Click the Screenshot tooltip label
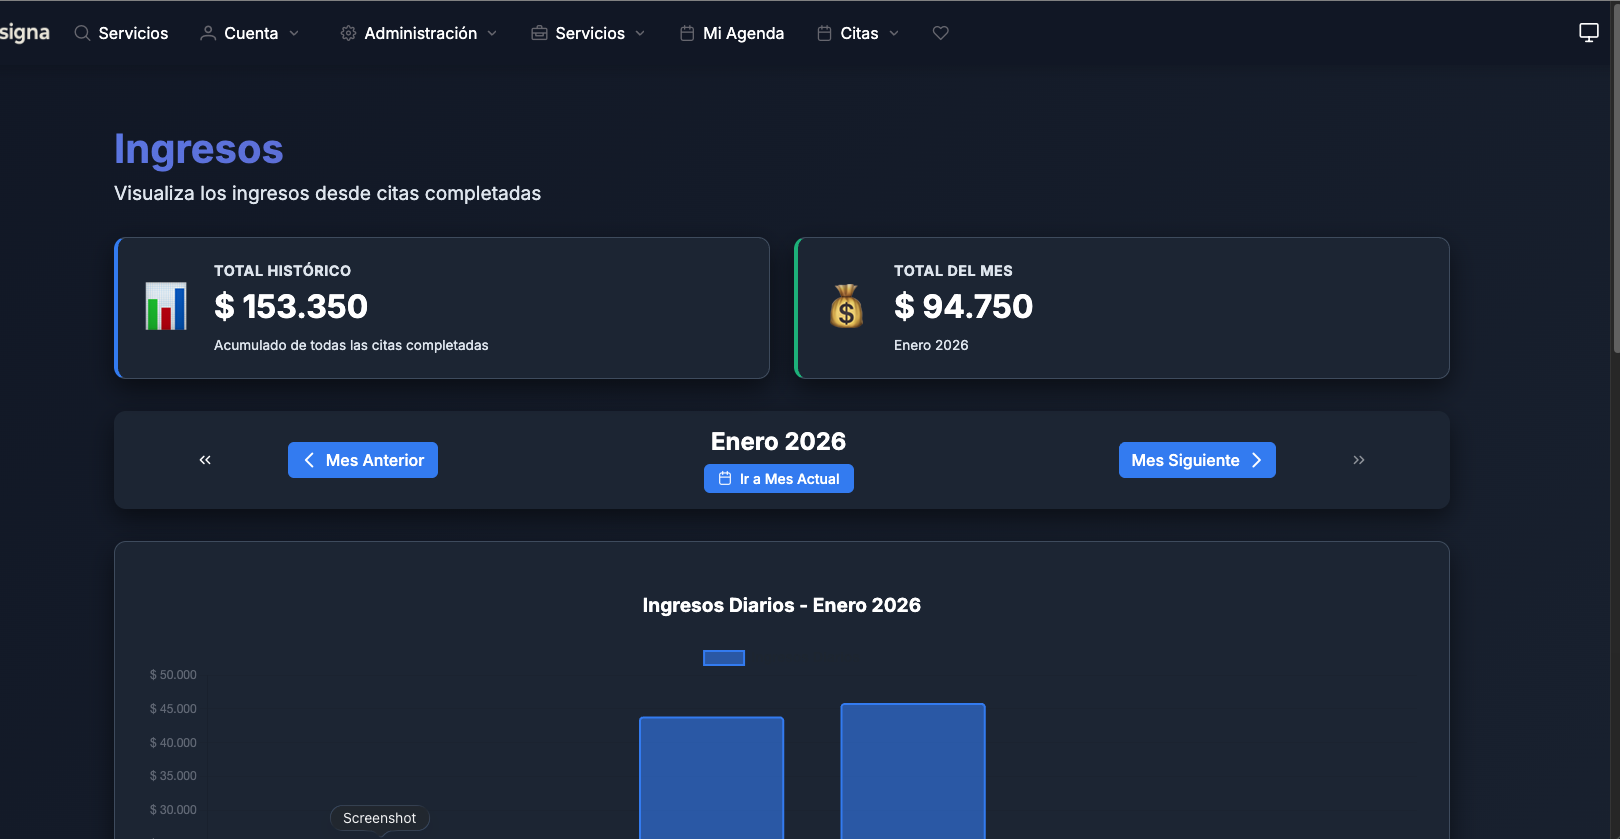The image size is (1620, 839). click(x=380, y=818)
